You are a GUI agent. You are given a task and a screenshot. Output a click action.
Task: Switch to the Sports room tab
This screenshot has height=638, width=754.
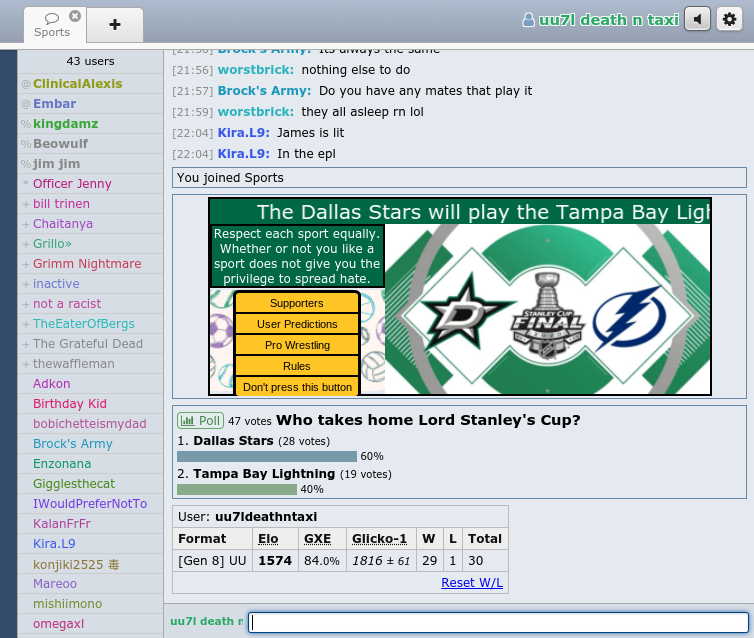(52, 25)
